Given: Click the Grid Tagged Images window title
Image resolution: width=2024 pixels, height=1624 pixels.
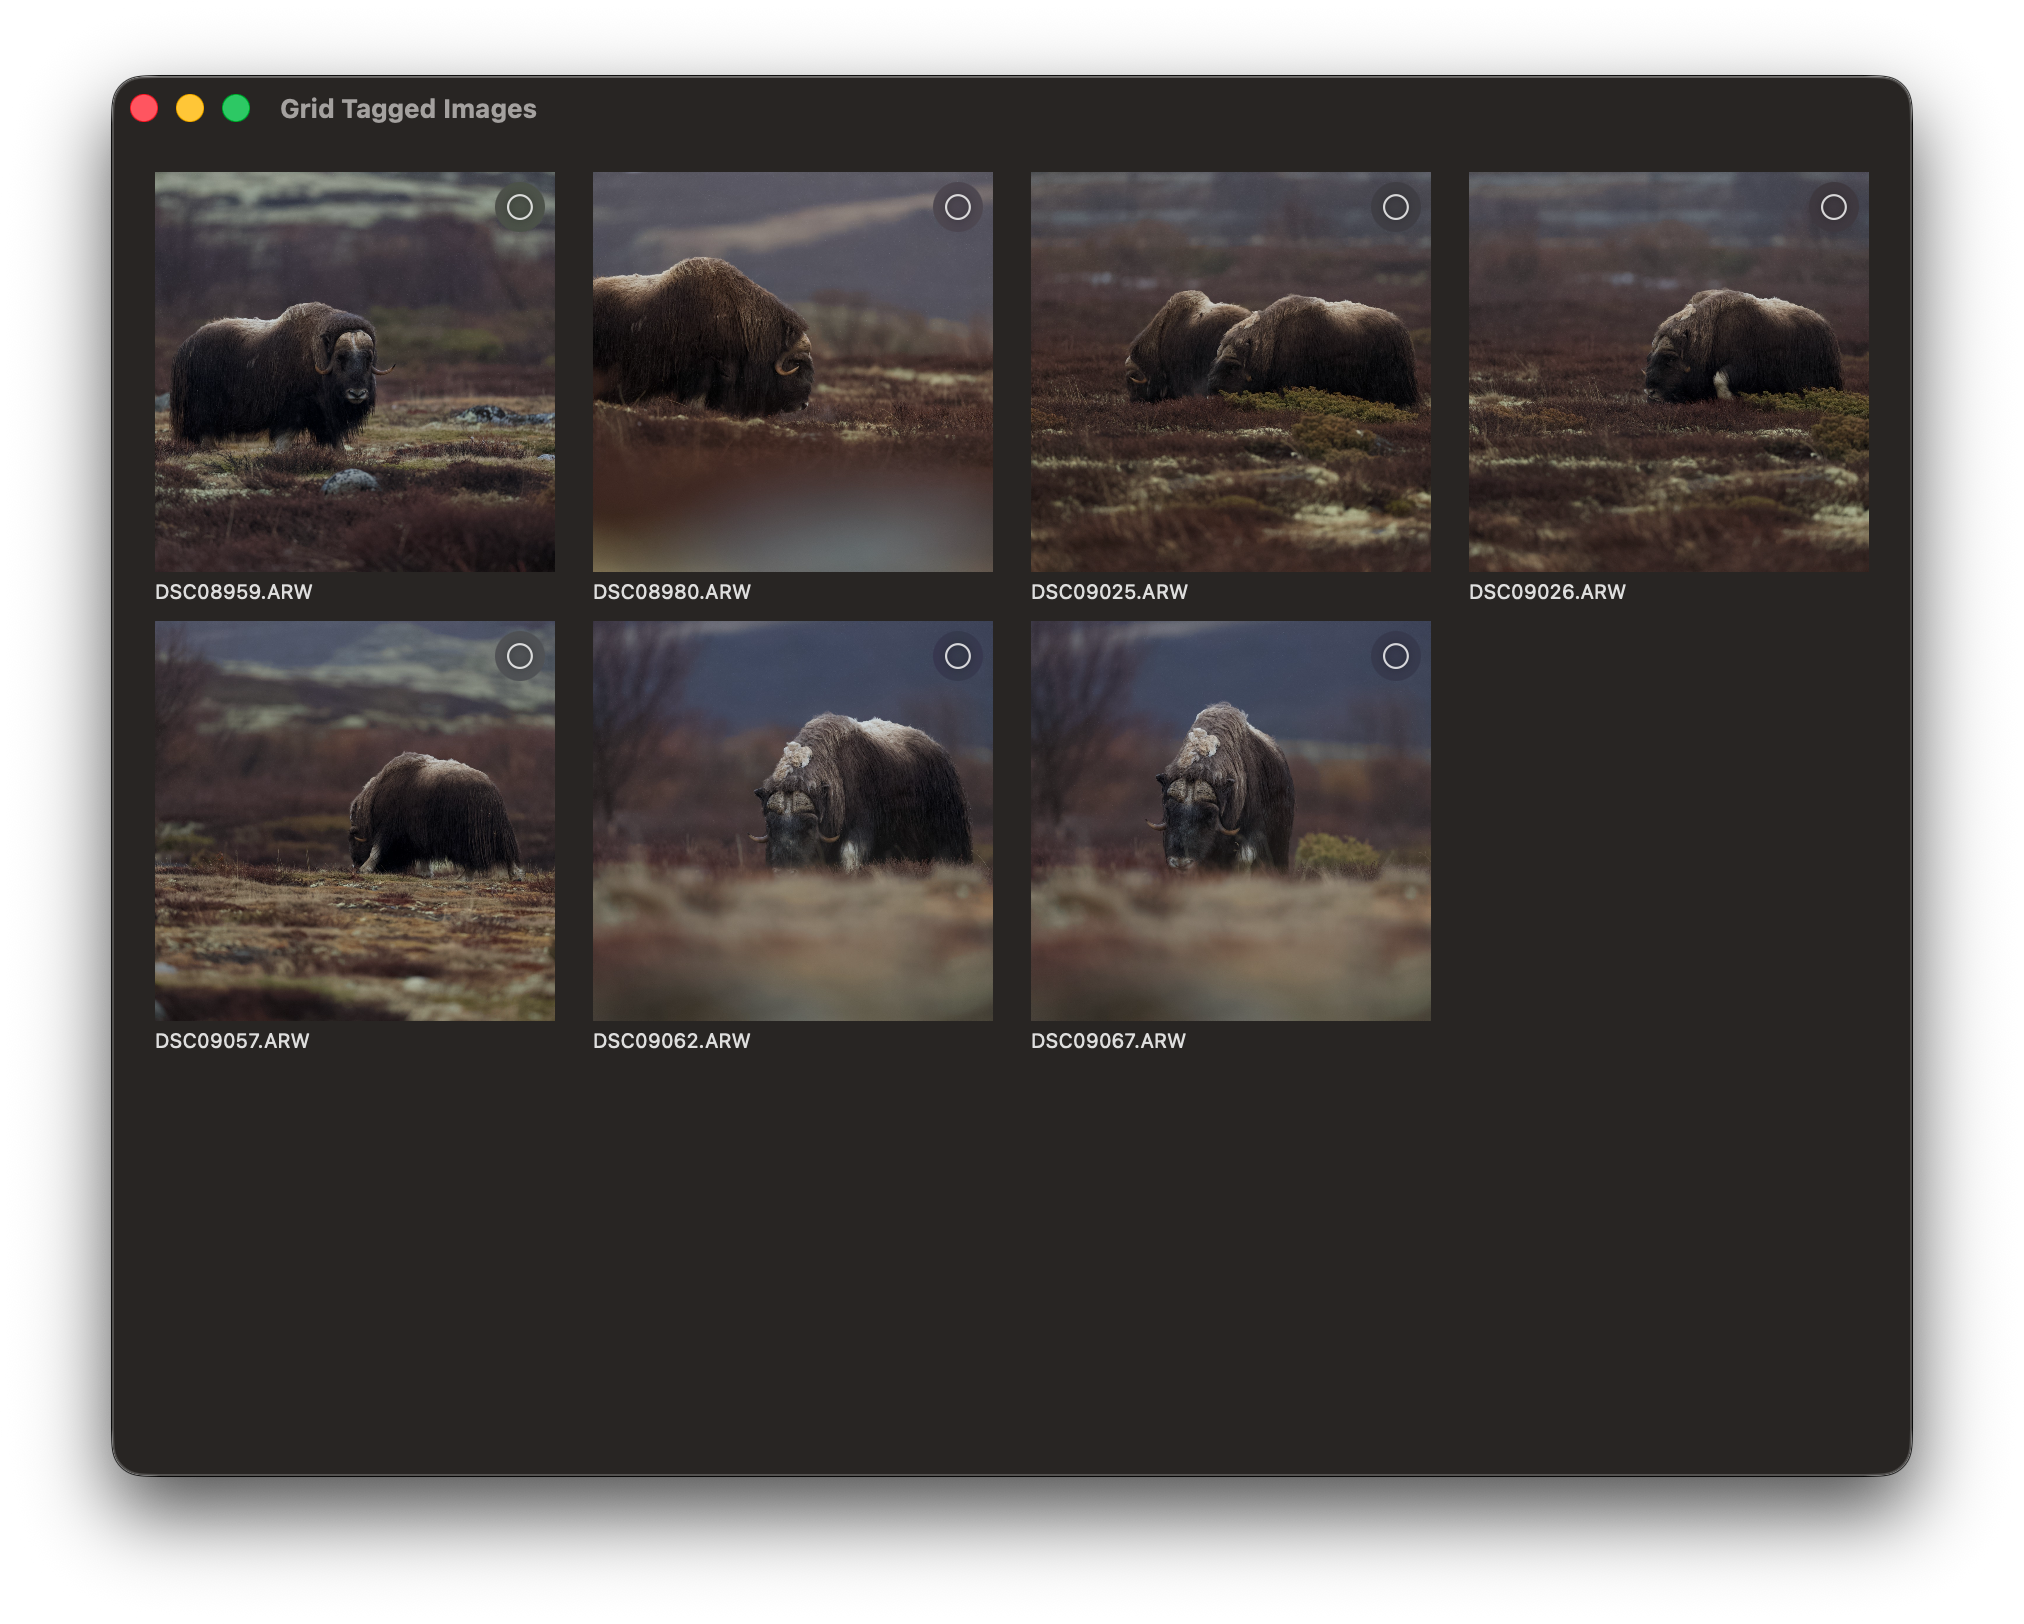Looking at the screenshot, I should [408, 108].
